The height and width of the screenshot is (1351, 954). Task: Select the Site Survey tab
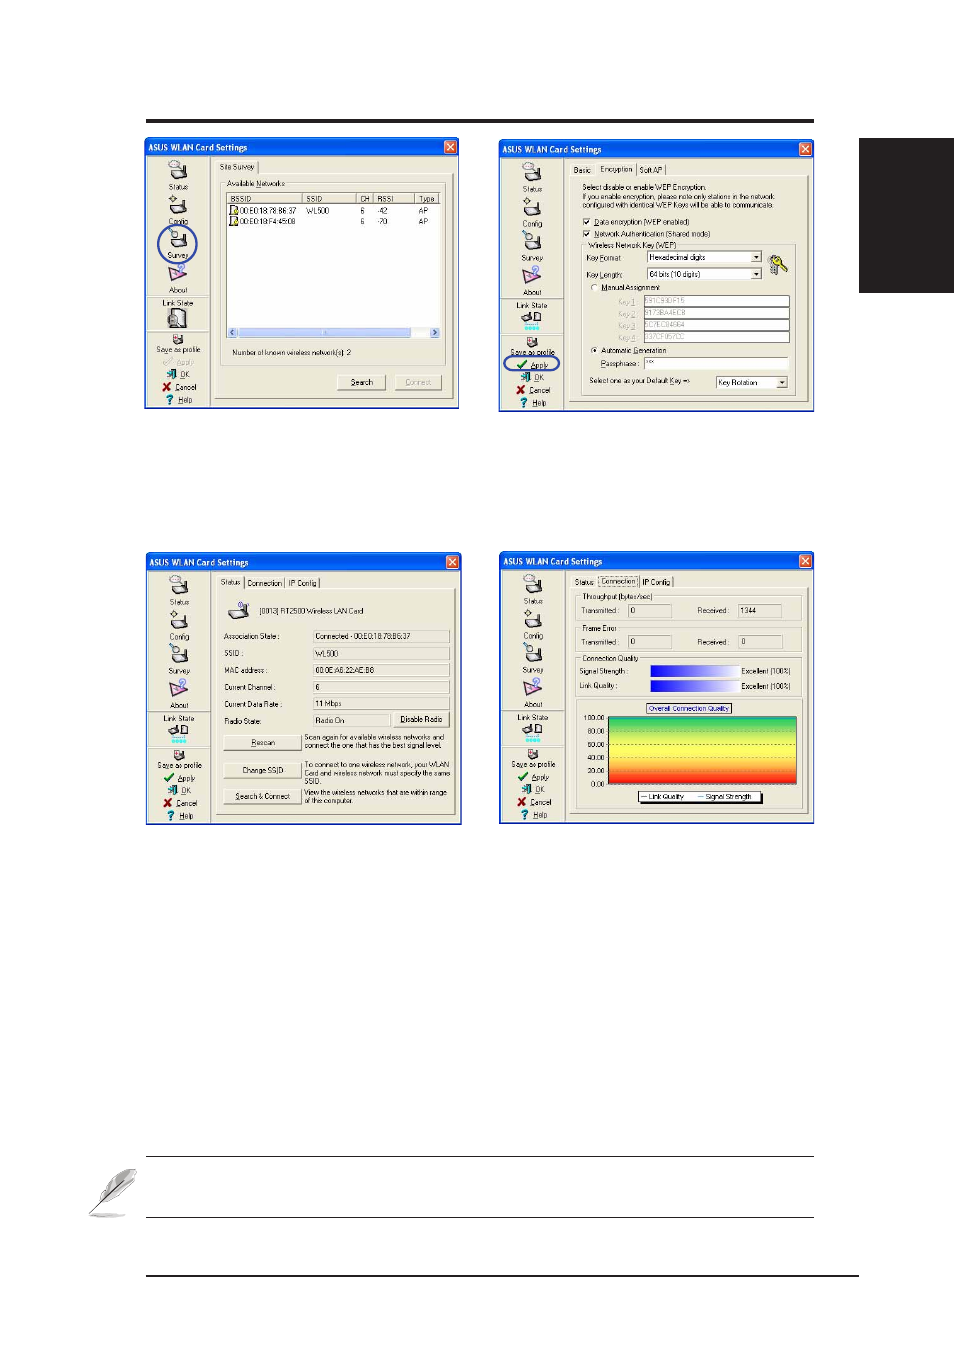click(x=237, y=167)
